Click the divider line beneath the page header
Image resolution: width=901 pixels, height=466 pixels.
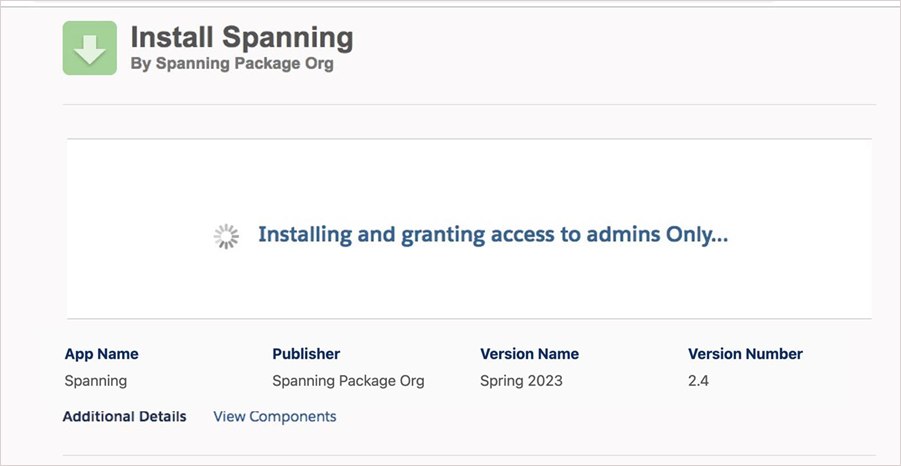pos(470,104)
